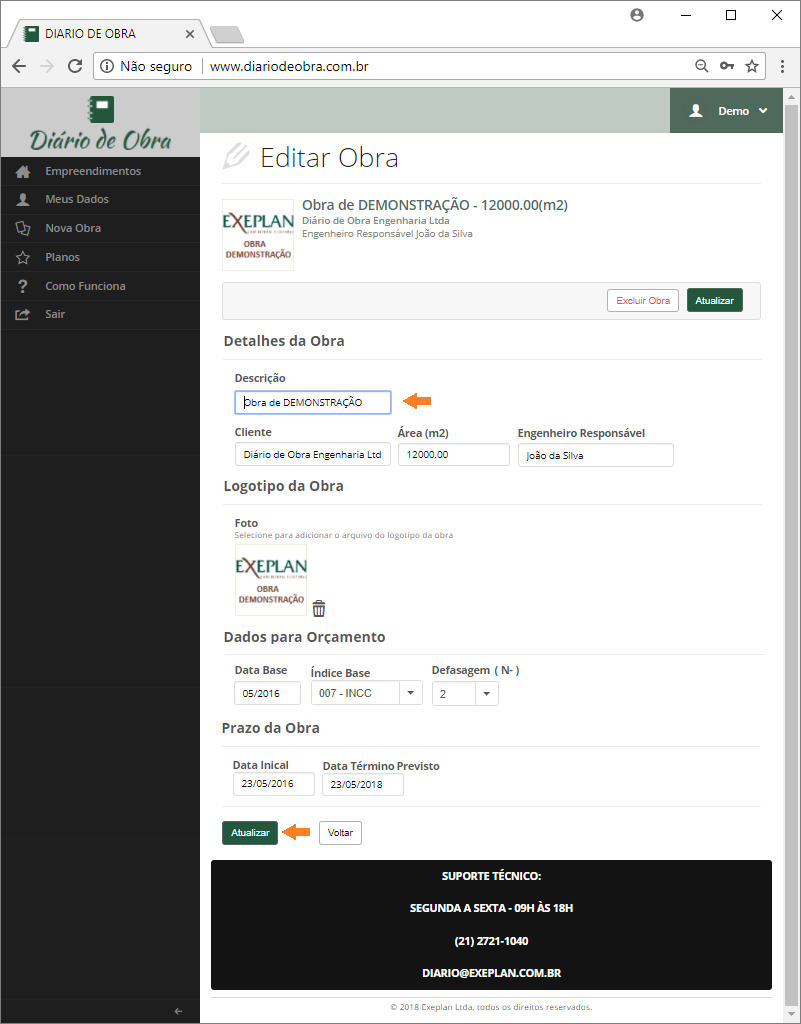
Task: Click the page vertical scrollbar
Action: [x=792, y=555]
